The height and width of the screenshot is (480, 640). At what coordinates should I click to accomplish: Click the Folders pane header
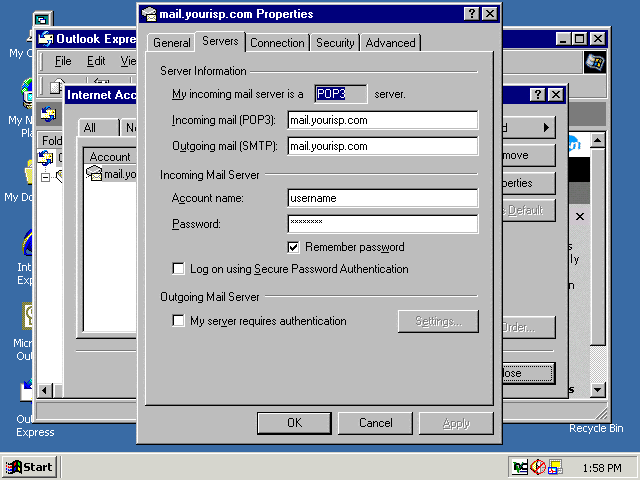51,140
